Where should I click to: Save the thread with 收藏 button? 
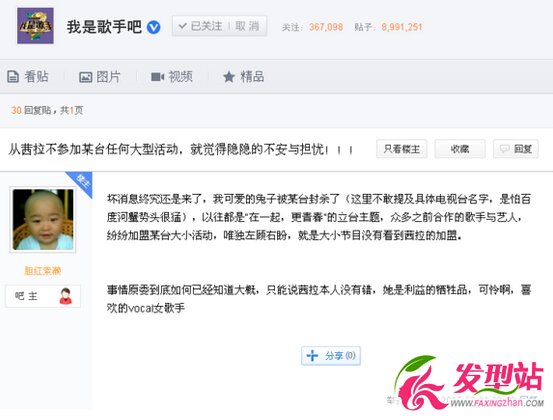pyautogui.click(x=460, y=149)
